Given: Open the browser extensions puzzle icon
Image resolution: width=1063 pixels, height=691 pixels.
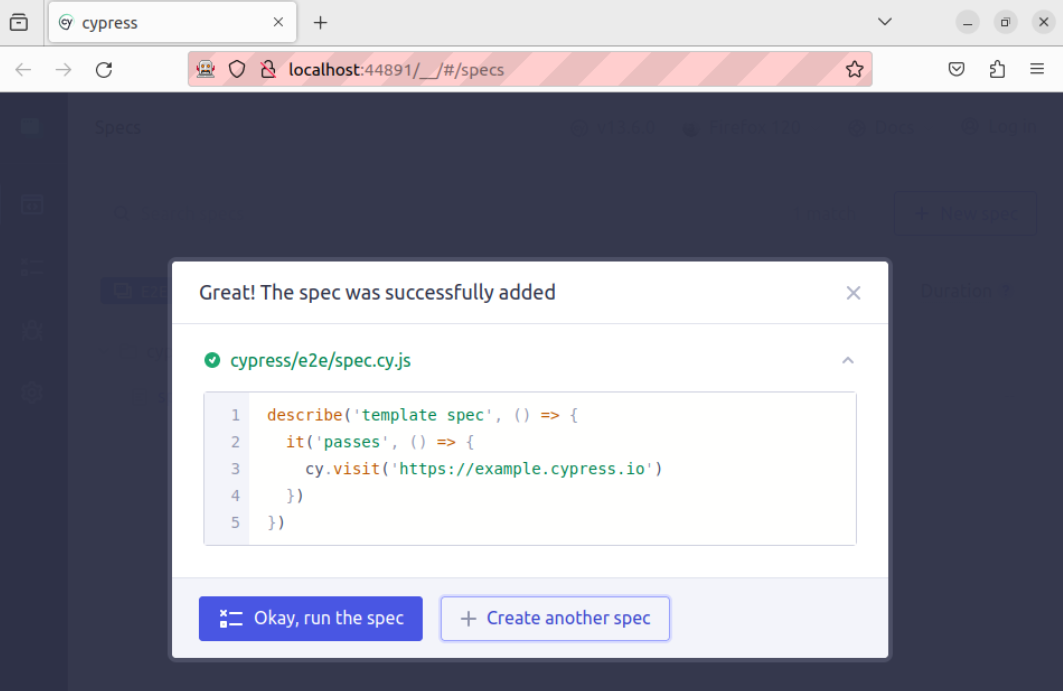Looking at the screenshot, I should (996, 69).
